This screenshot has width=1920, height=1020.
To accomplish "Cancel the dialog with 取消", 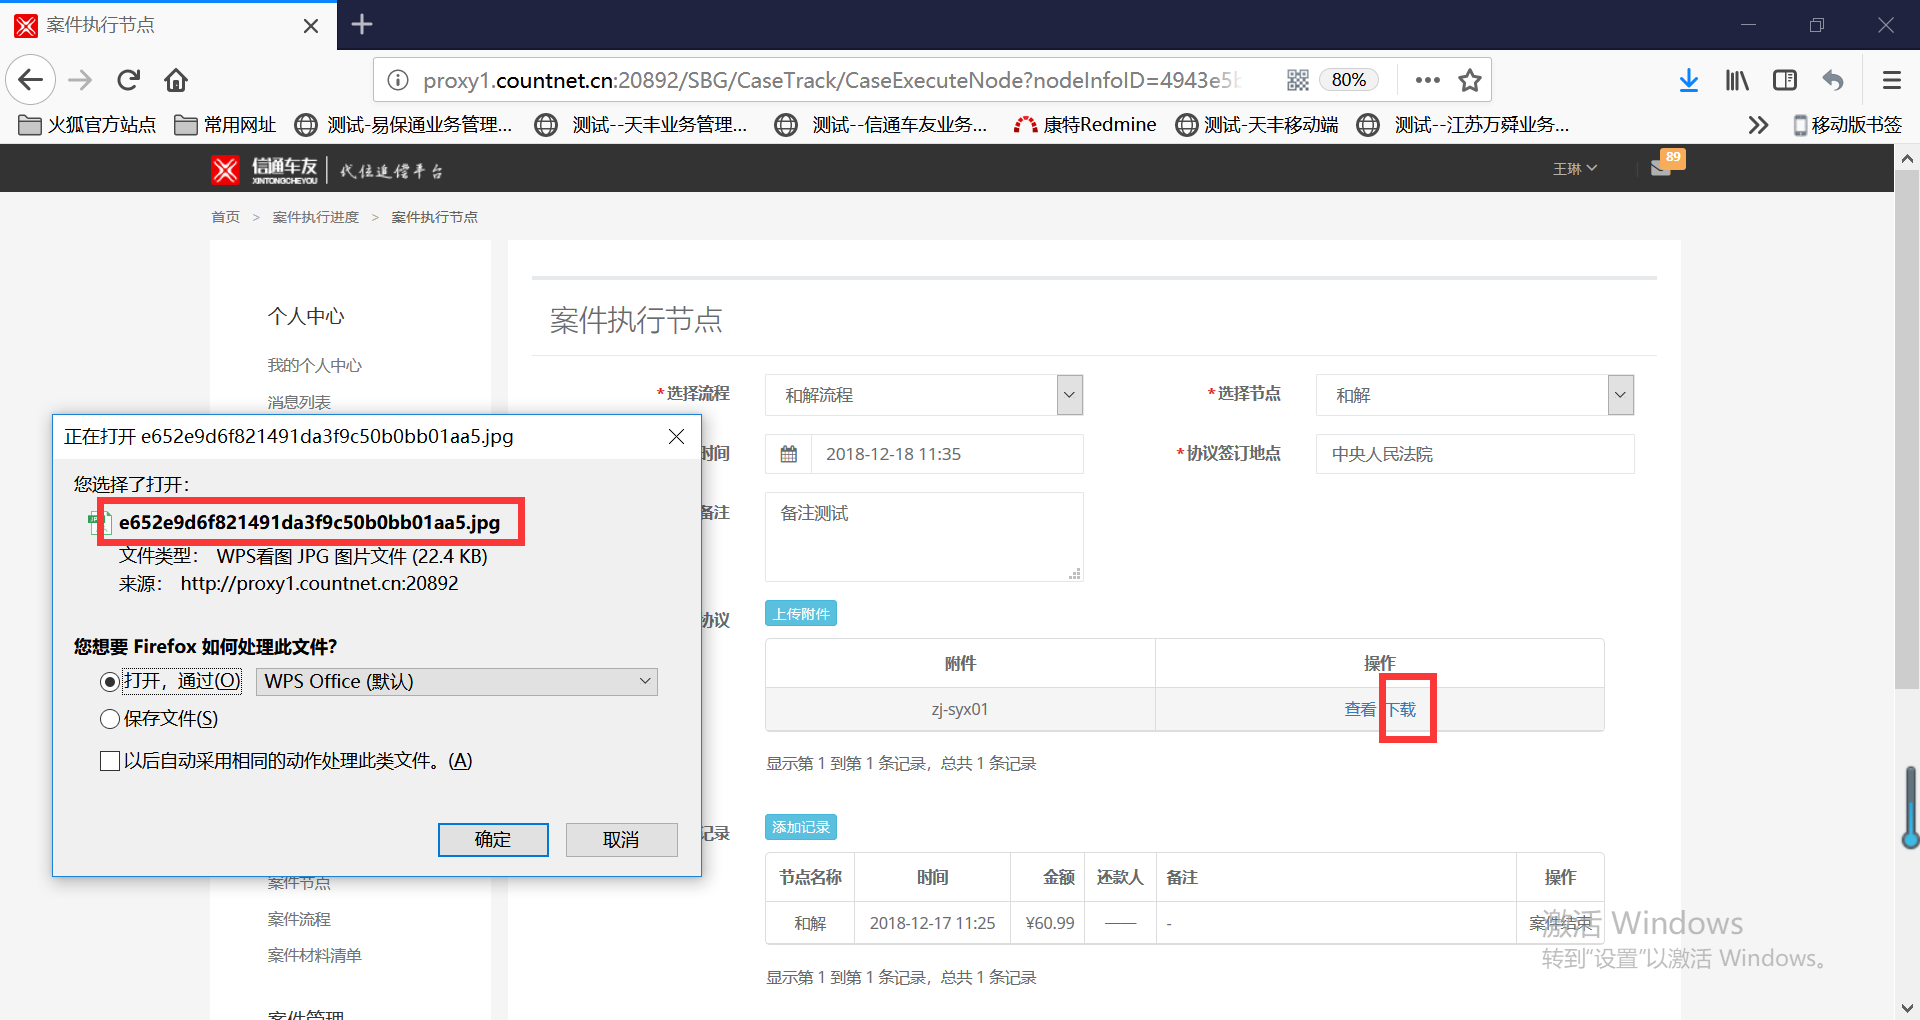I will [621, 840].
